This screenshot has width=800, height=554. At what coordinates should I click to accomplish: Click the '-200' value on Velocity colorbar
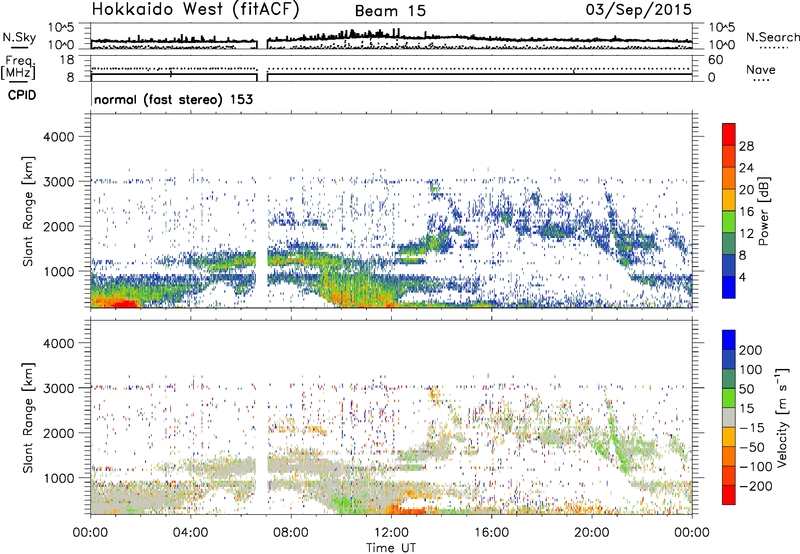click(x=755, y=486)
